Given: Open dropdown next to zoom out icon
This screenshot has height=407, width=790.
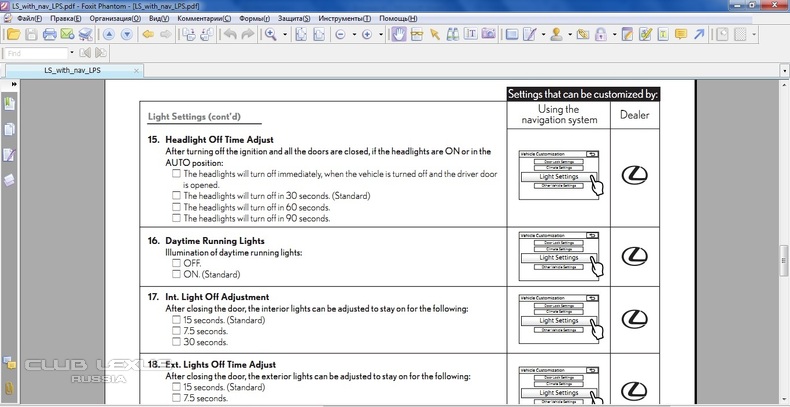Looking at the screenshot, I should [354, 35].
